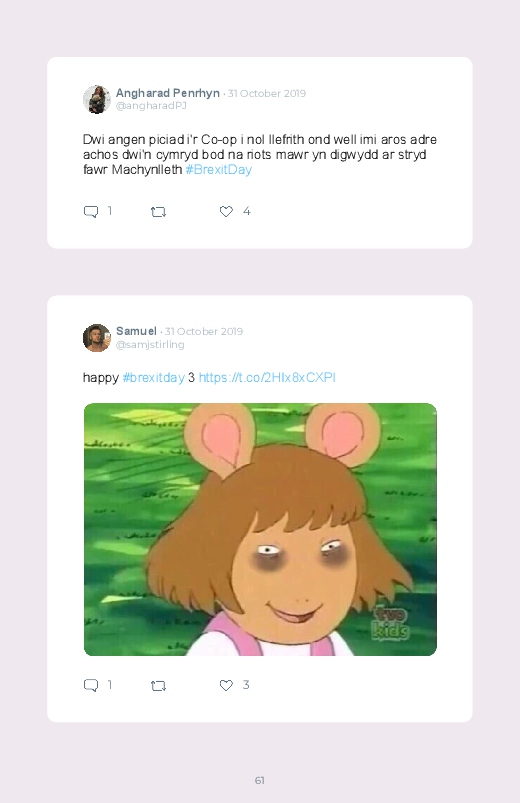This screenshot has height=803, width=520.
Task: Like Samuel's tweet using the heart icon
Action: 226,685
